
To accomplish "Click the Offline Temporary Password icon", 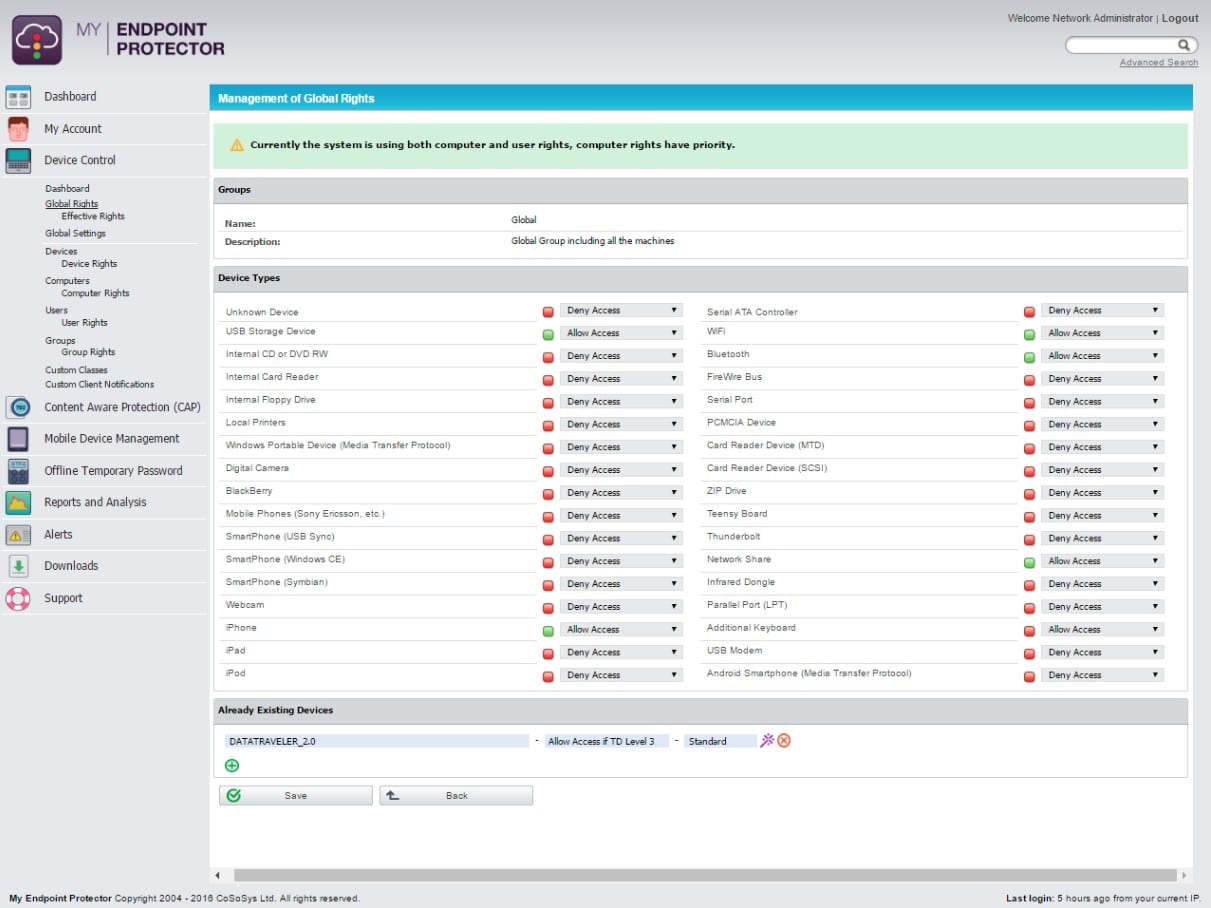I will [x=18, y=471].
